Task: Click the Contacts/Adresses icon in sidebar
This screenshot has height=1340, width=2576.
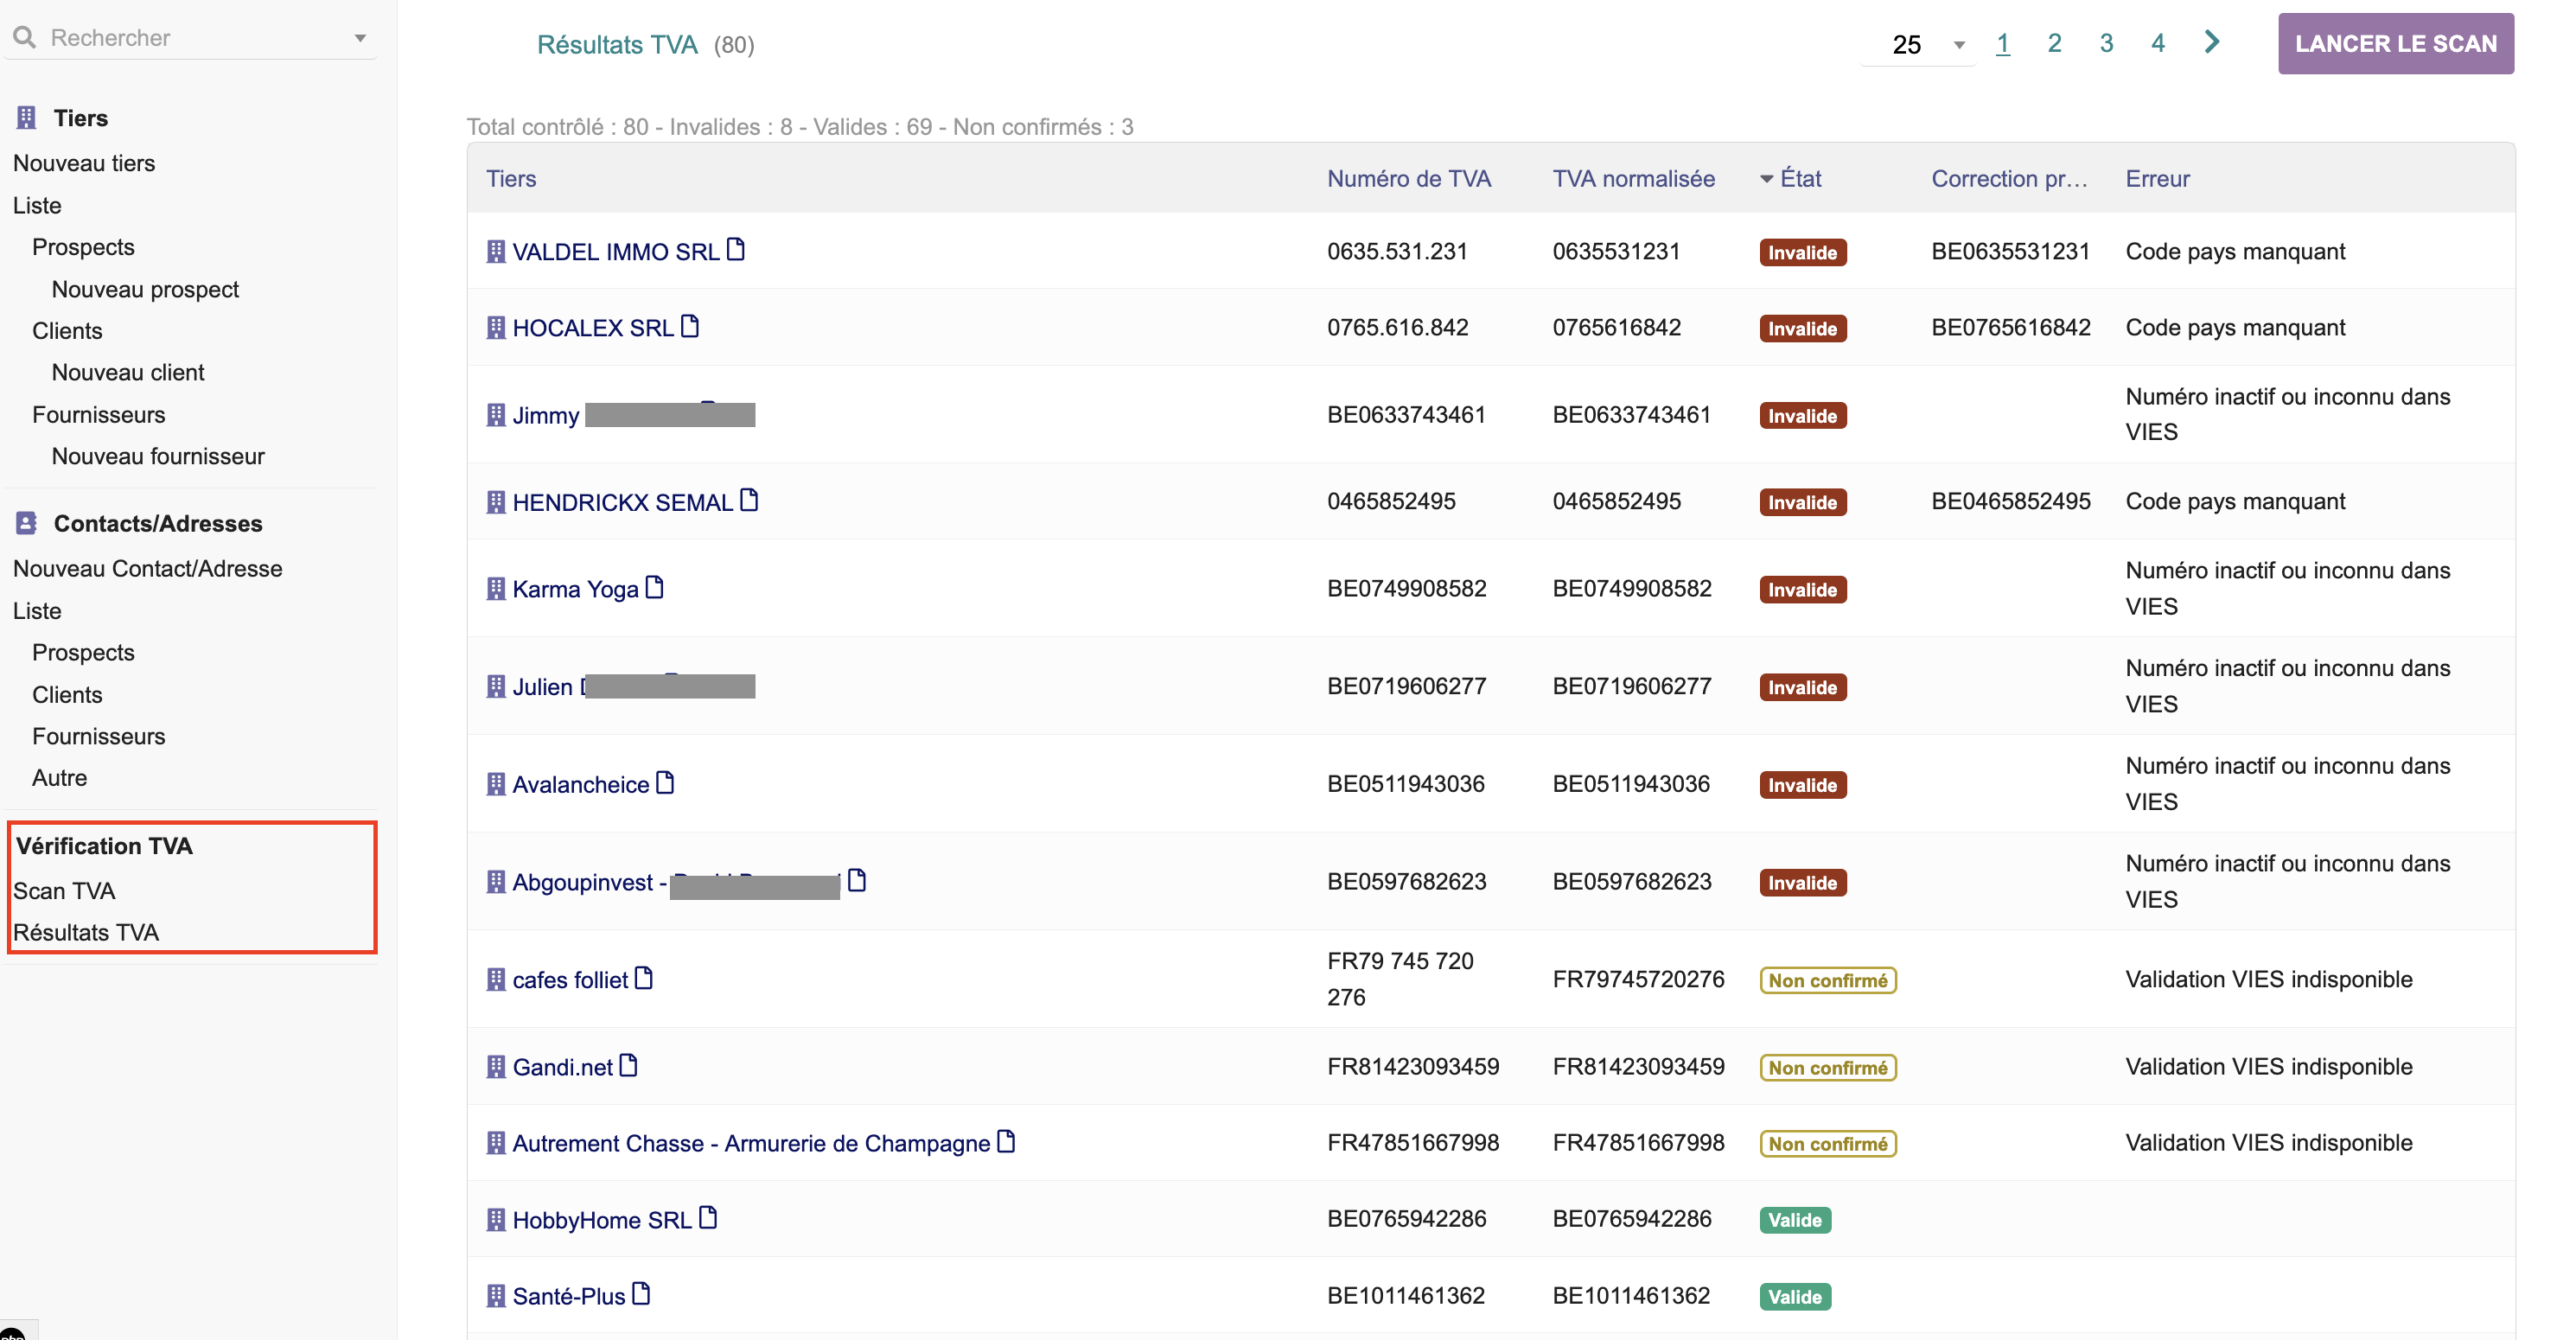Action: pos(26,523)
